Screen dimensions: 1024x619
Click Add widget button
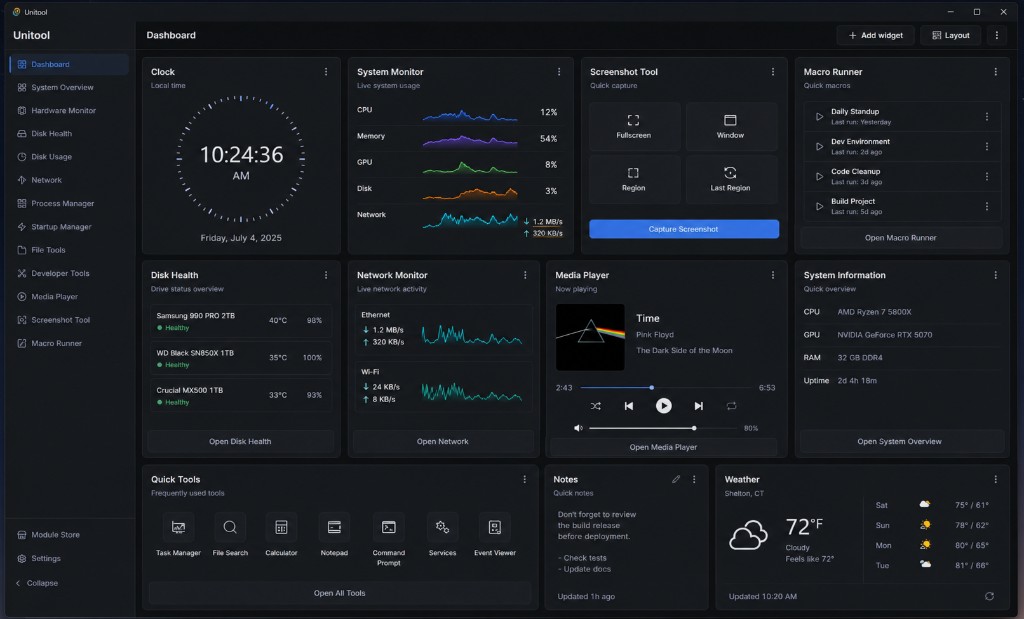pyautogui.click(x=876, y=35)
